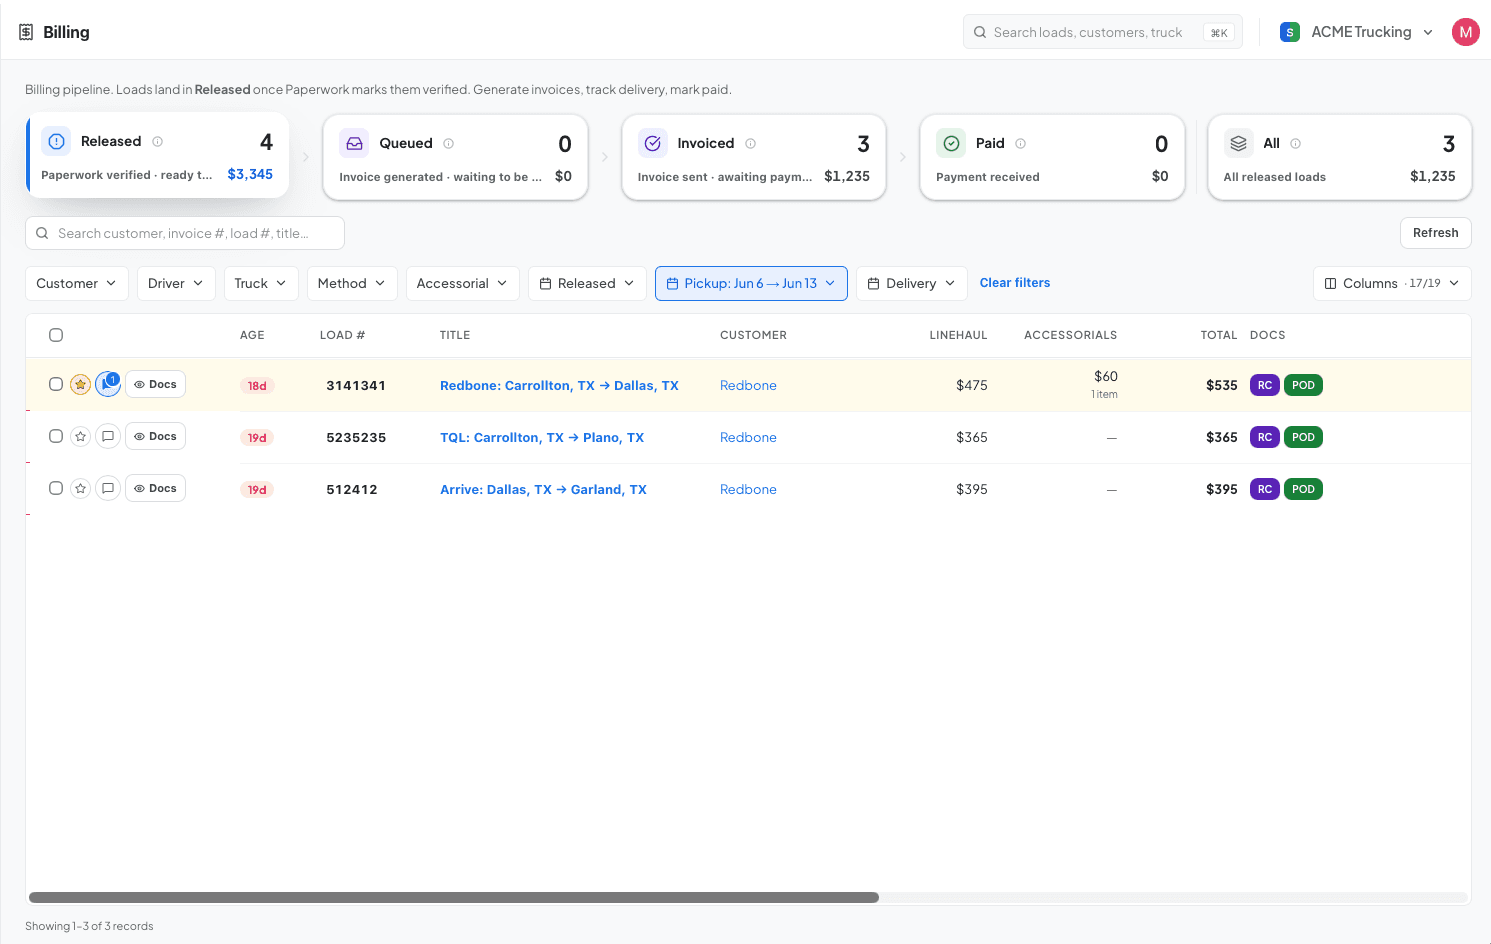Click the $60 accessorials value

click(1105, 376)
